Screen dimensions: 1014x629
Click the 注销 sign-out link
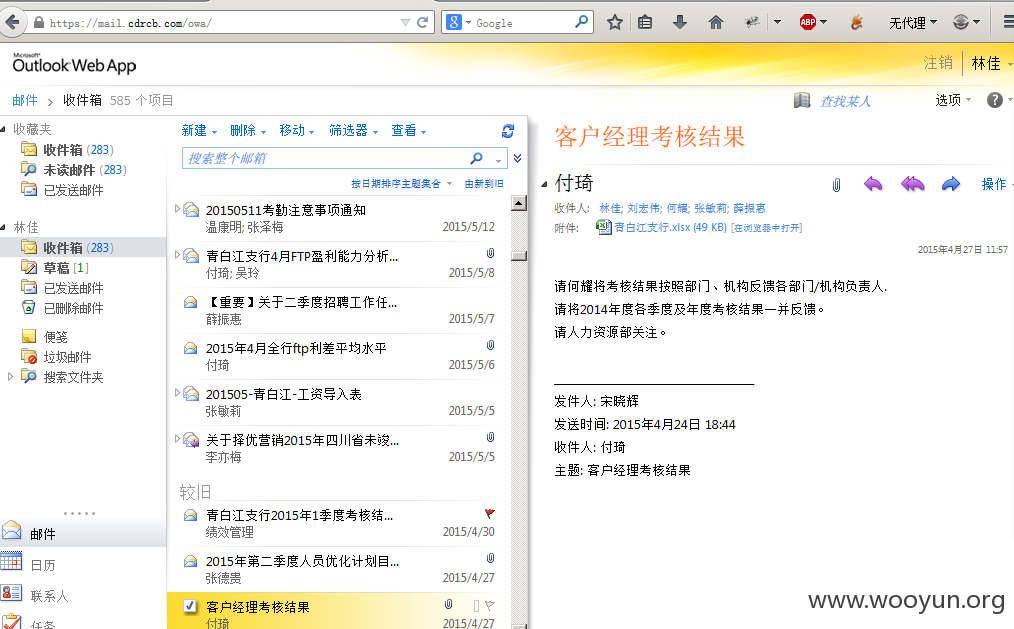click(938, 63)
